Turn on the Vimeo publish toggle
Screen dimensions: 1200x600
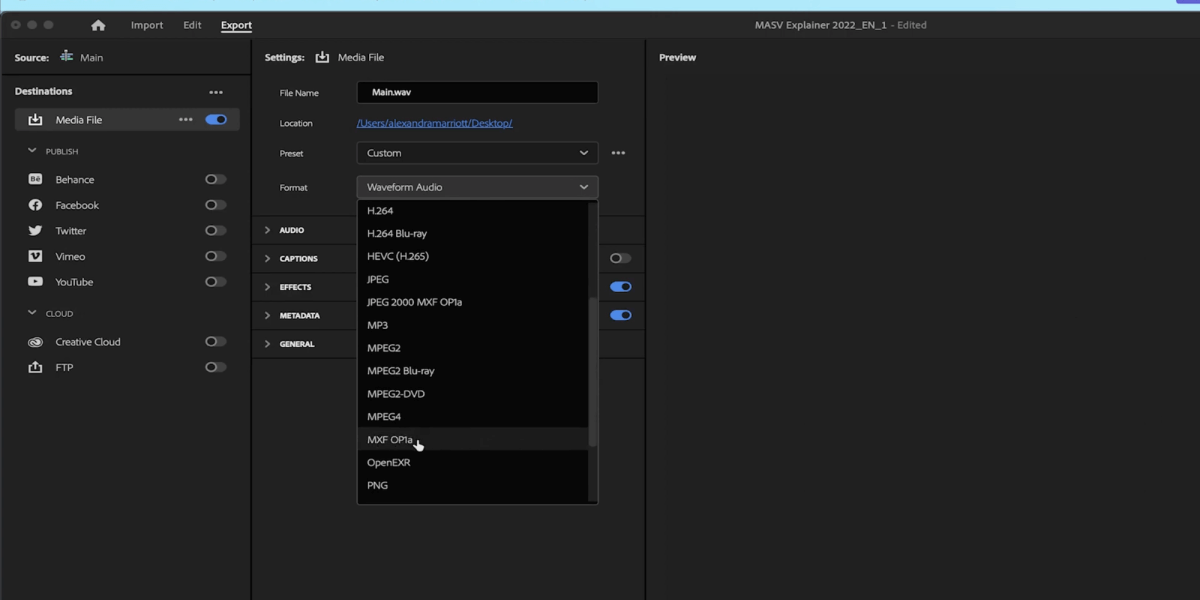click(216, 256)
